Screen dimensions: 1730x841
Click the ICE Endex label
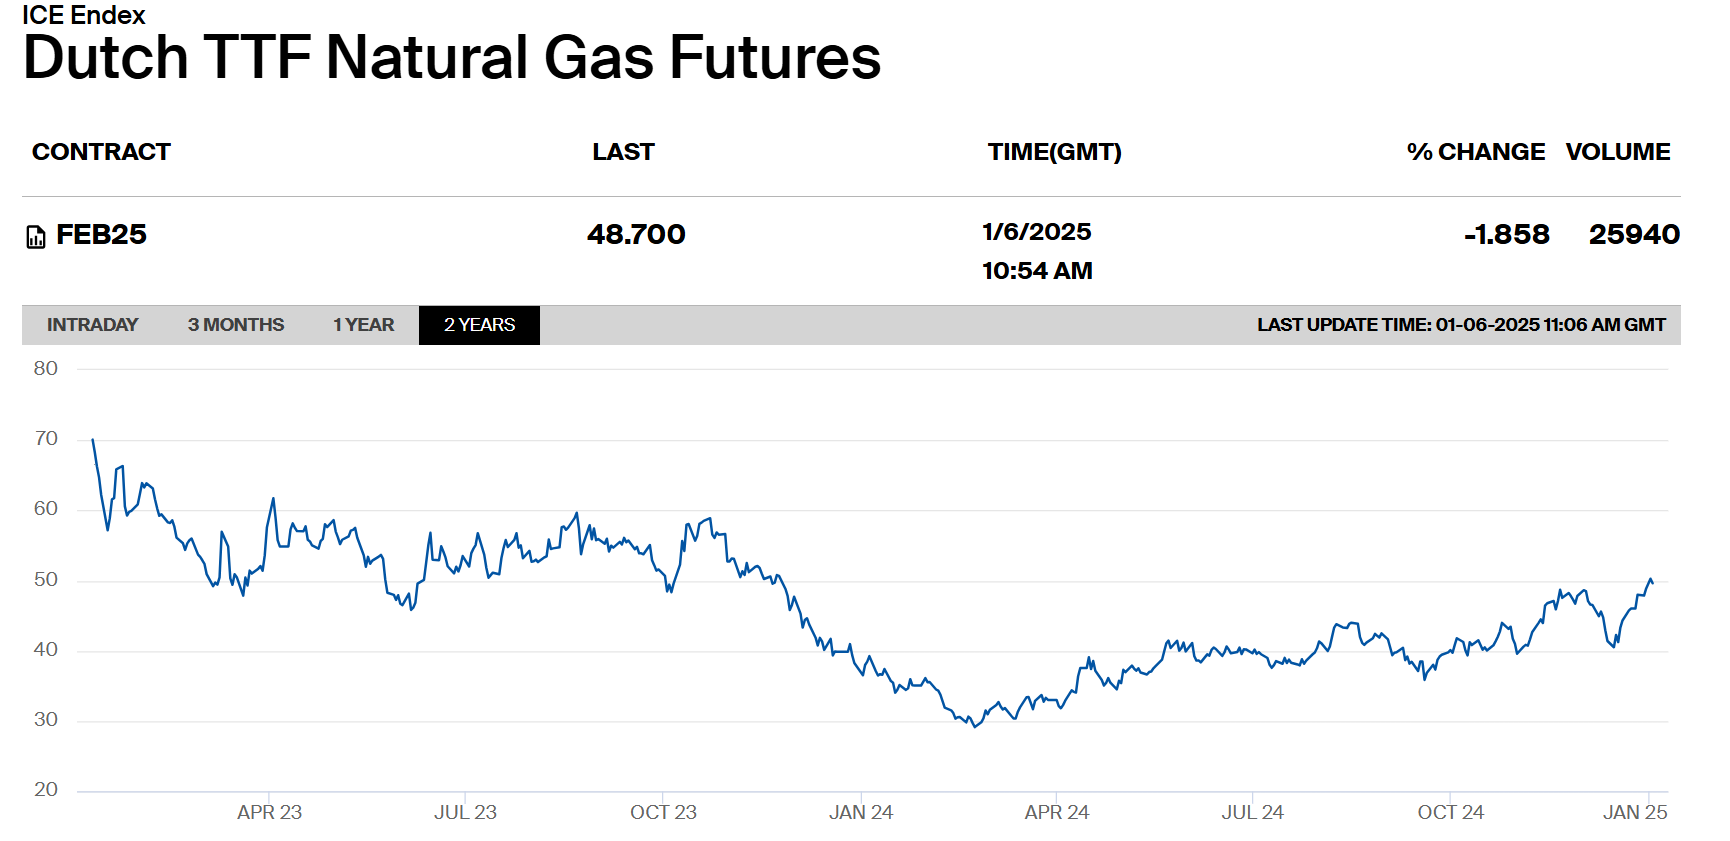(x=84, y=15)
